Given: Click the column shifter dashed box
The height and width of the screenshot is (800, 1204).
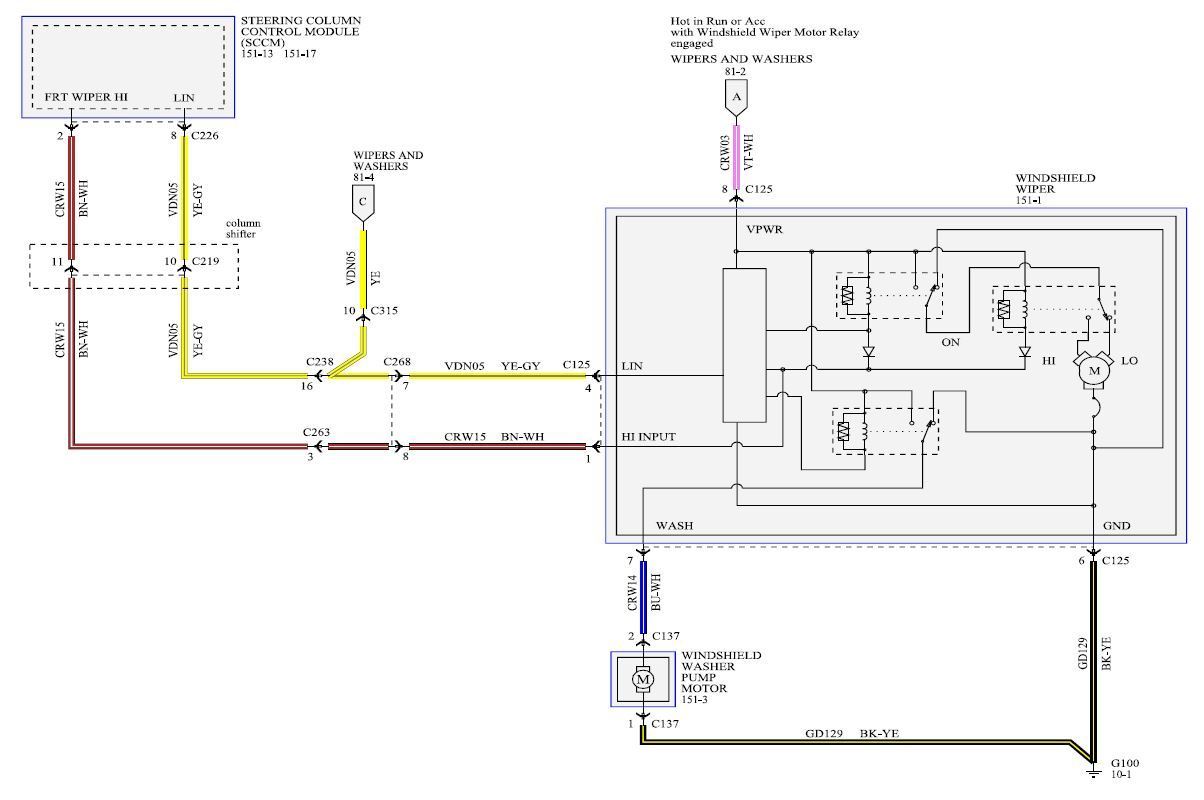Looking at the screenshot, I should [134, 266].
